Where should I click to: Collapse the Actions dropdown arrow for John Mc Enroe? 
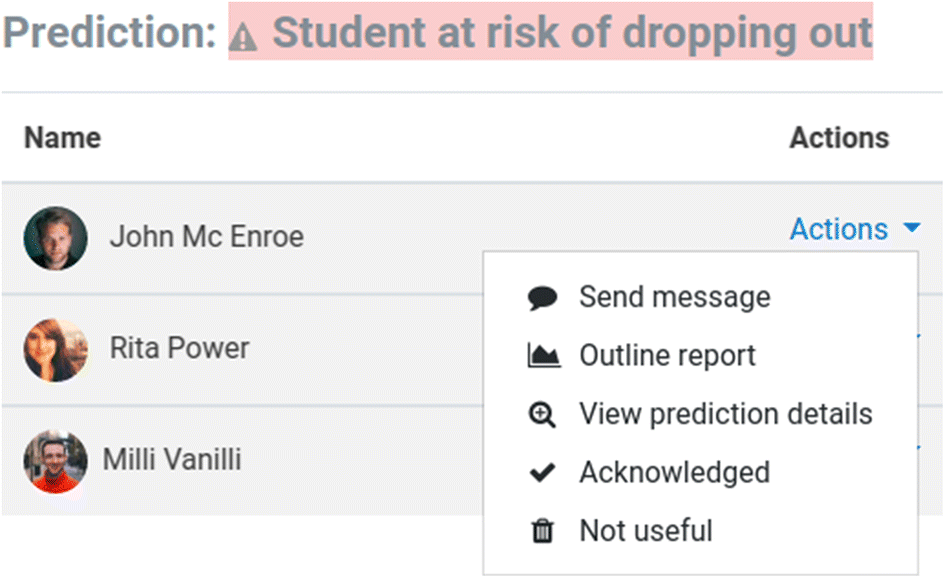tap(912, 228)
